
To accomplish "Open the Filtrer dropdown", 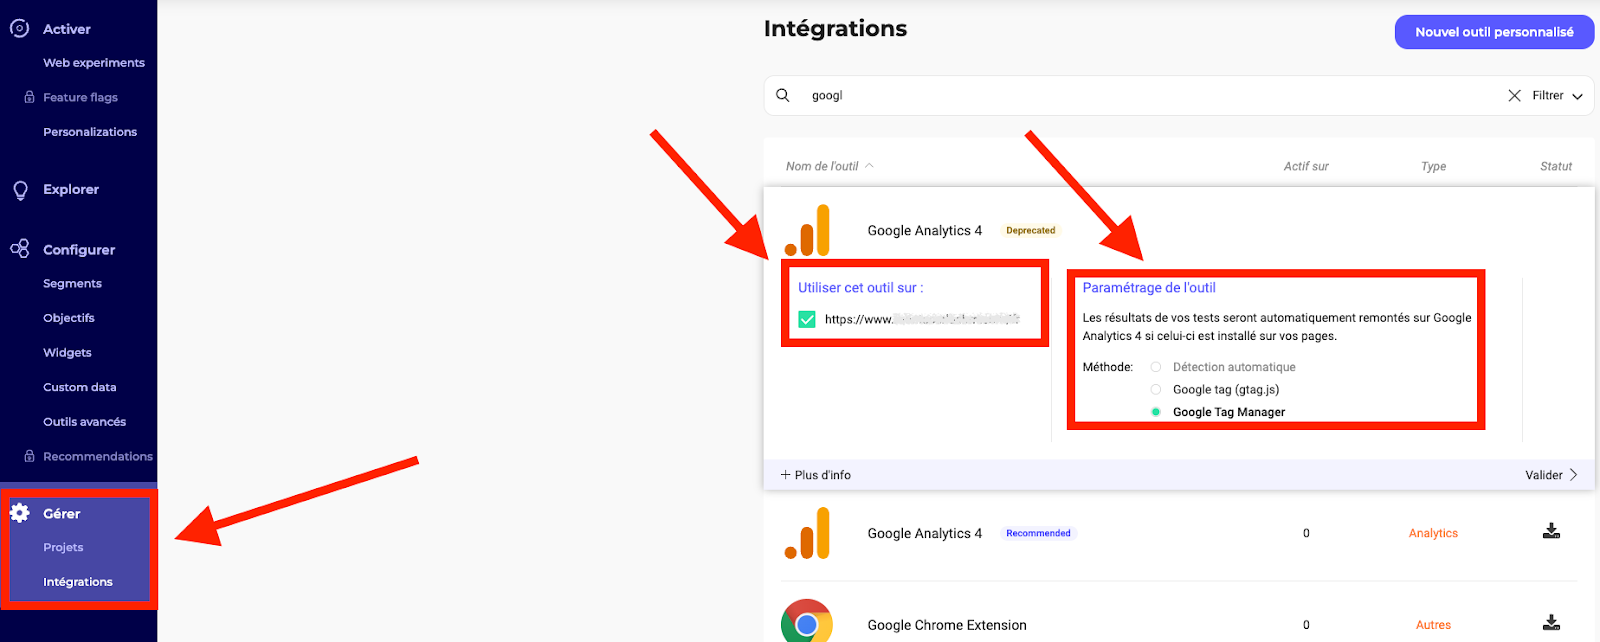I will point(1557,96).
